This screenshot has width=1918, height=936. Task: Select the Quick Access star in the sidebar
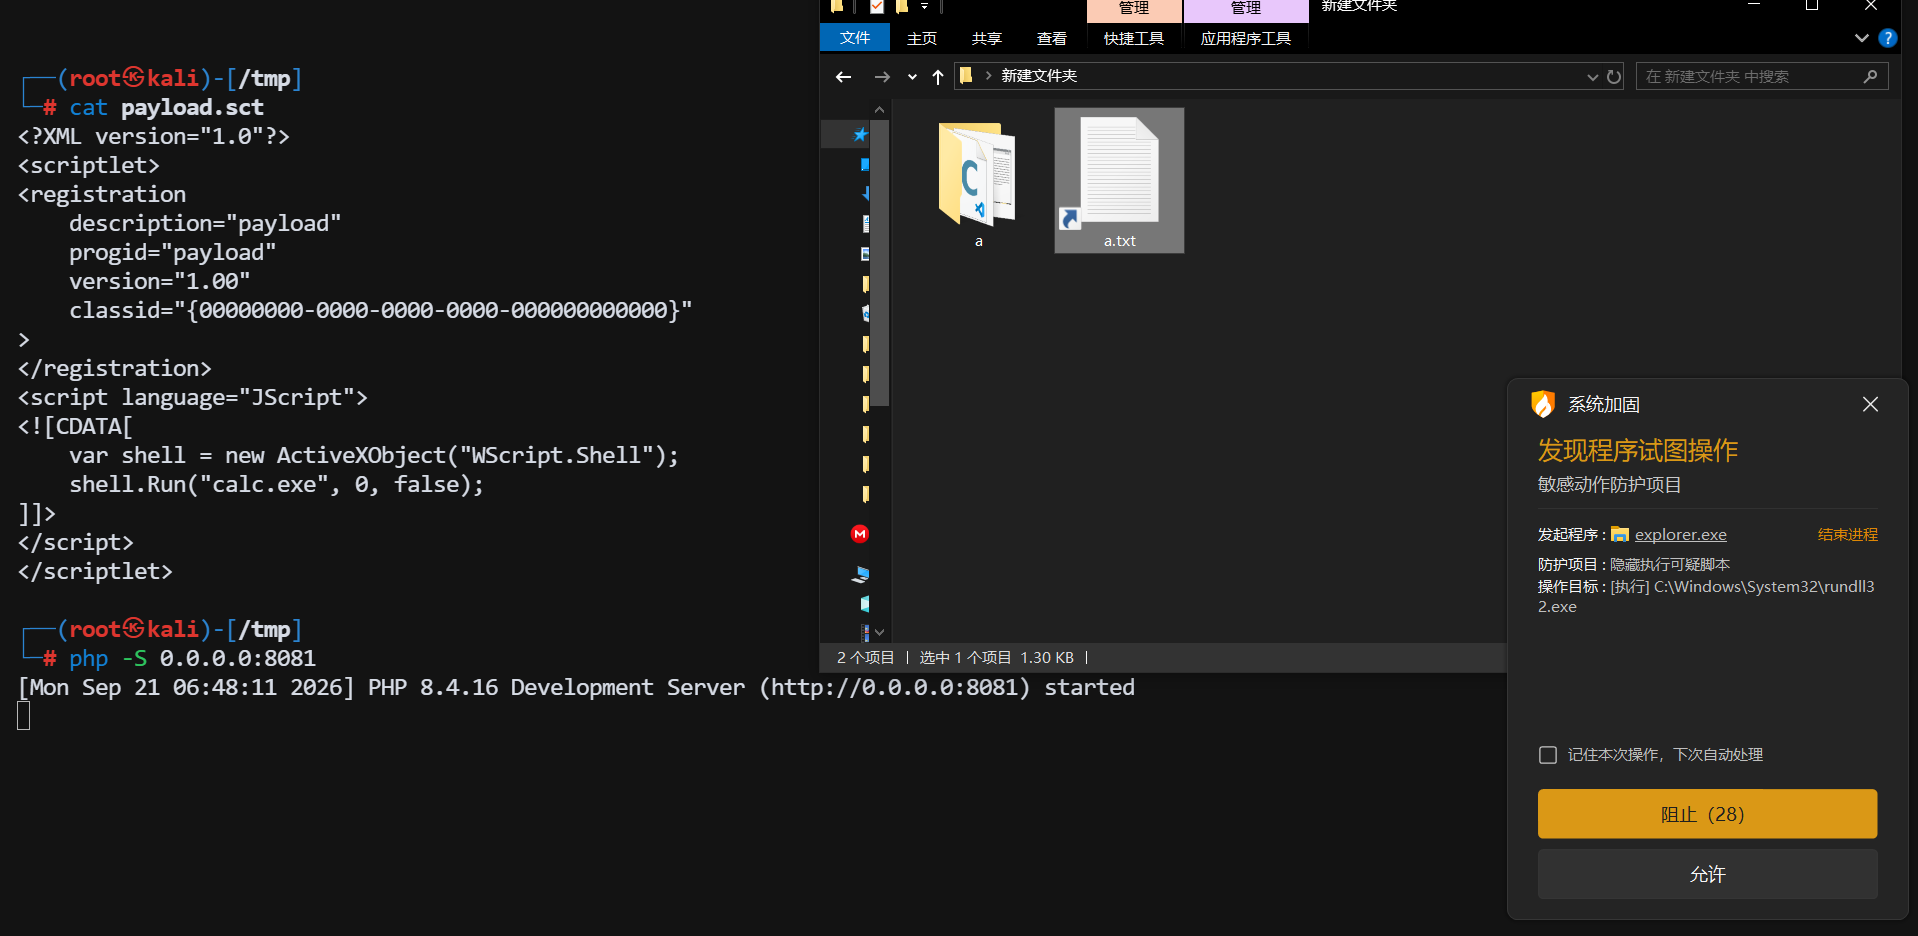(x=860, y=134)
